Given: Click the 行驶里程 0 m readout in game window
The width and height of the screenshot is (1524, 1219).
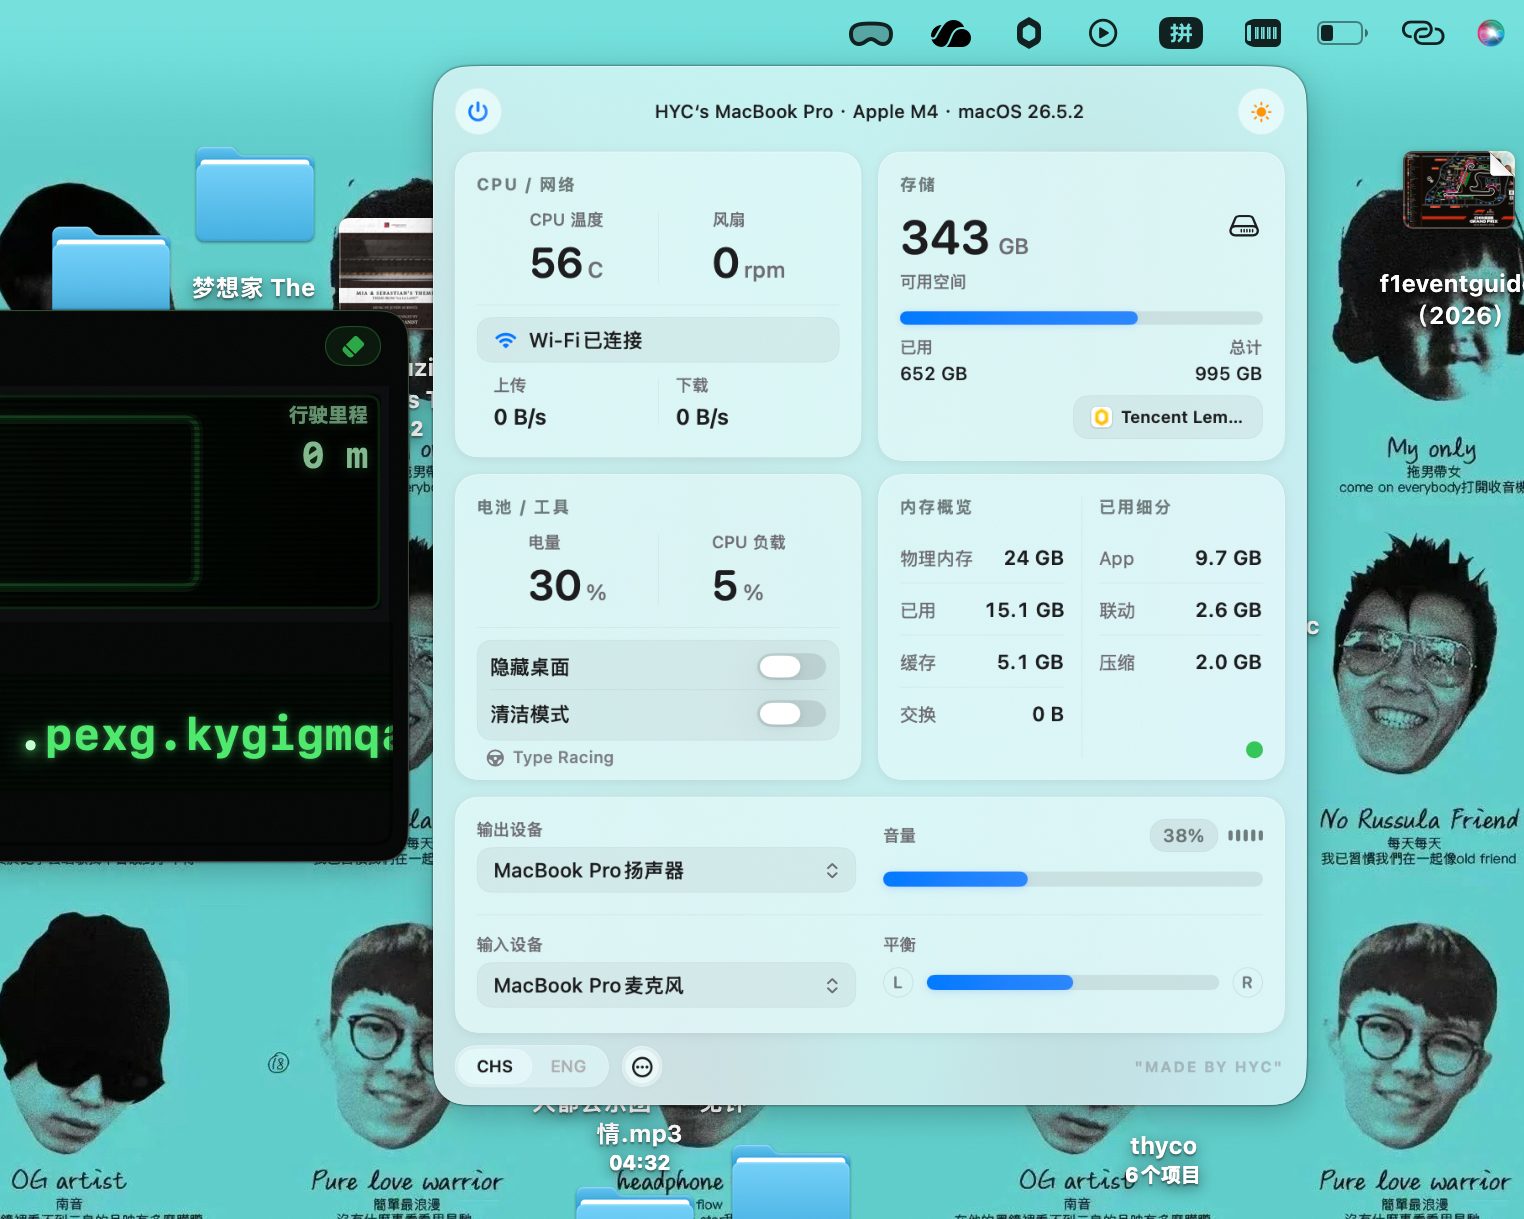Looking at the screenshot, I should 330,439.
